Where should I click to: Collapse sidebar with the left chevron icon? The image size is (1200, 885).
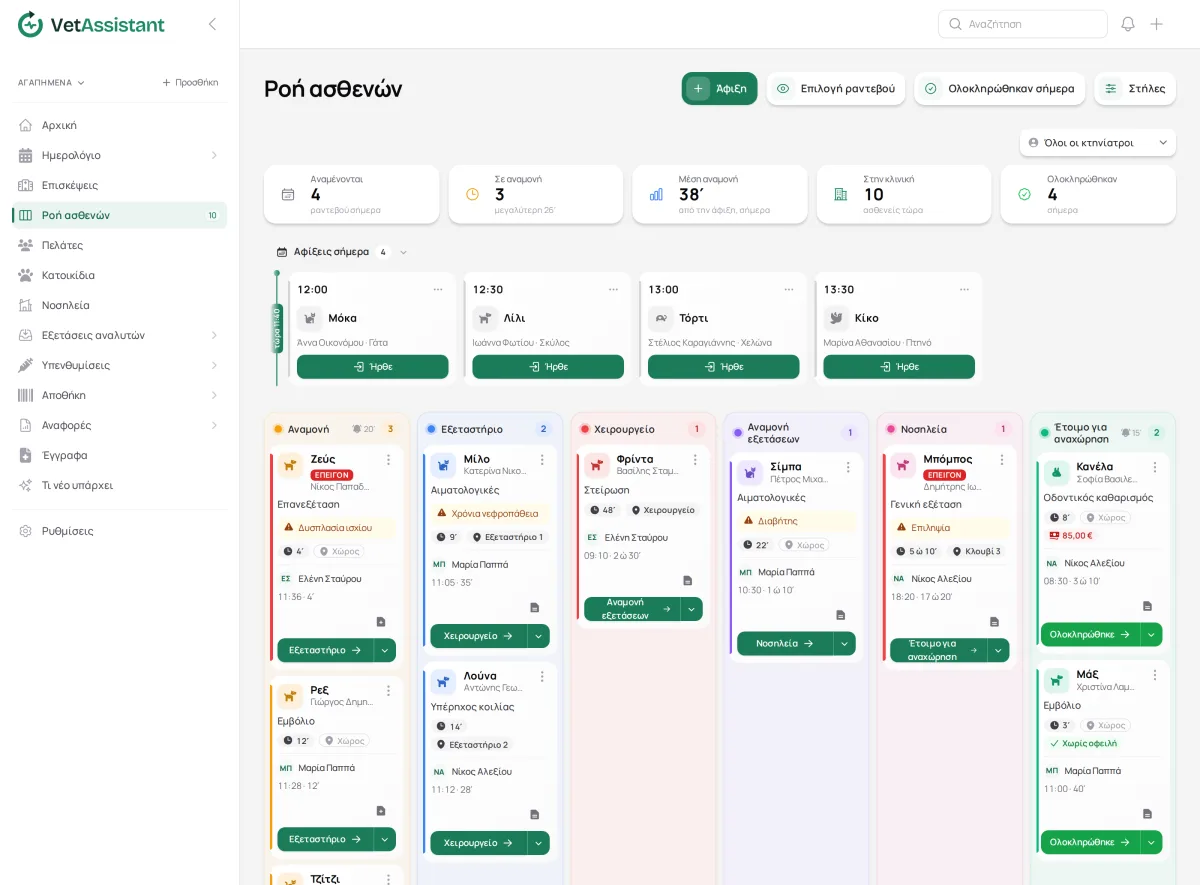click(212, 24)
